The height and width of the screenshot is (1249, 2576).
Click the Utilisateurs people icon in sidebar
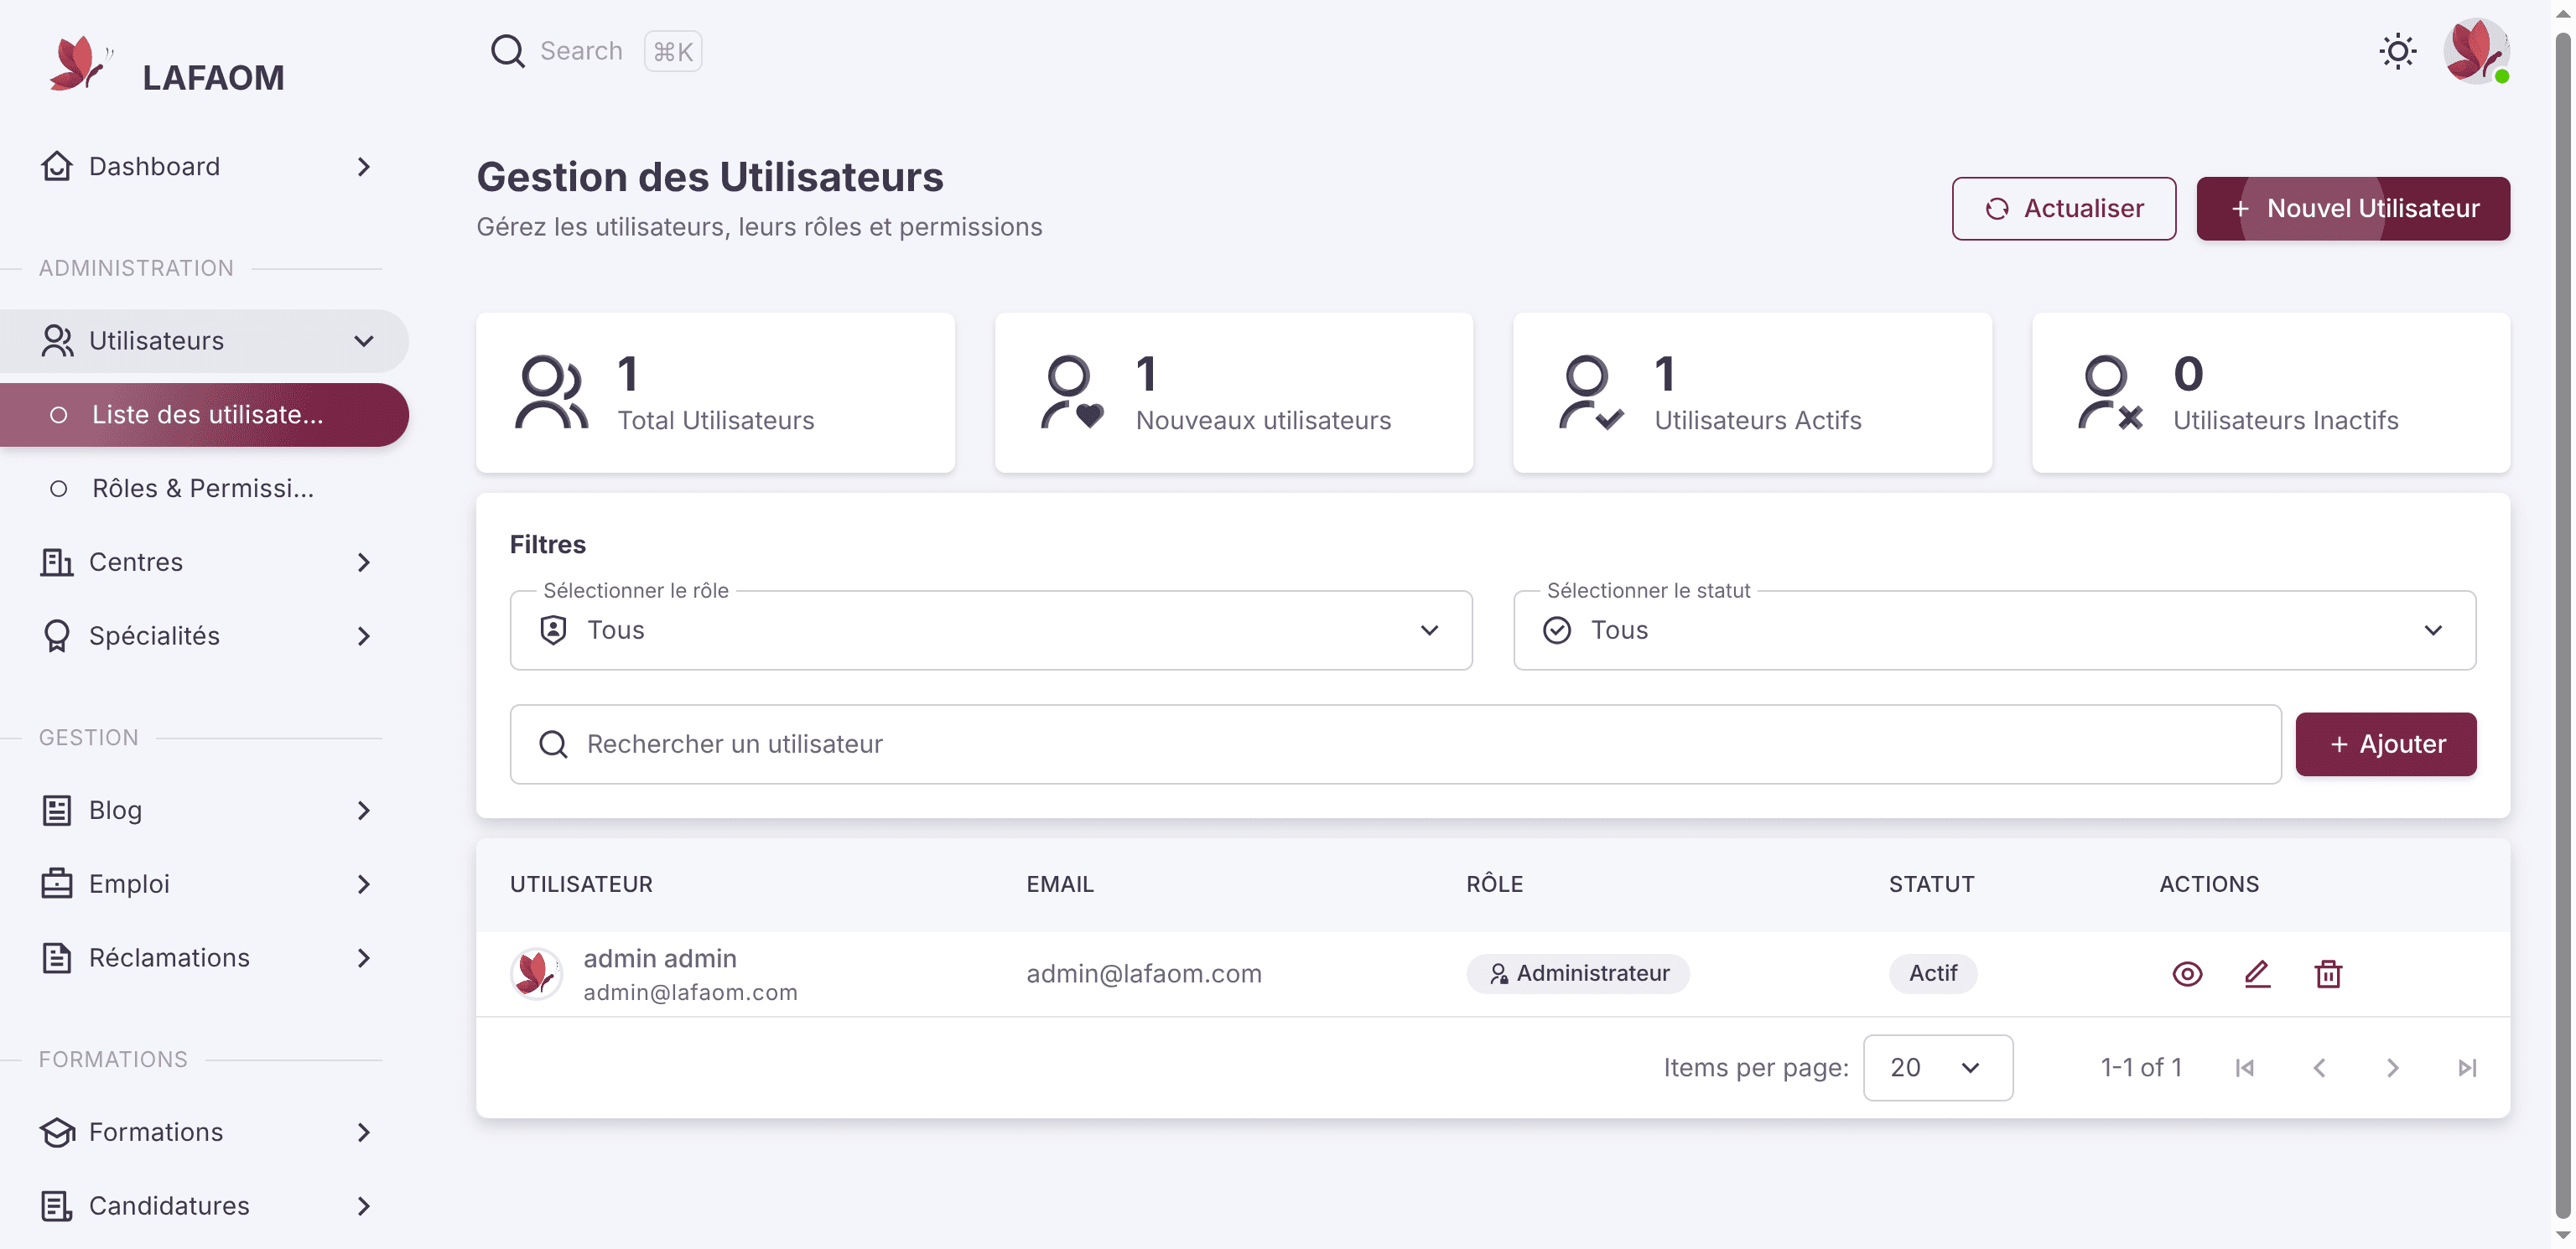coord(57,341)
